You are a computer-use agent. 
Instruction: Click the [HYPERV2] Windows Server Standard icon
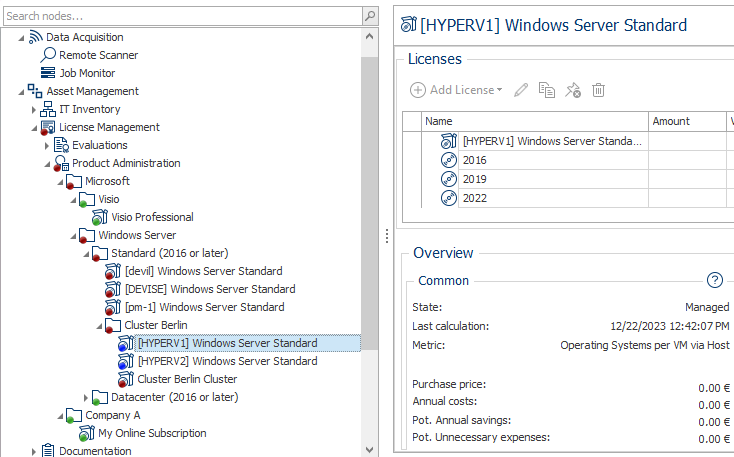[x=126, y=361]
